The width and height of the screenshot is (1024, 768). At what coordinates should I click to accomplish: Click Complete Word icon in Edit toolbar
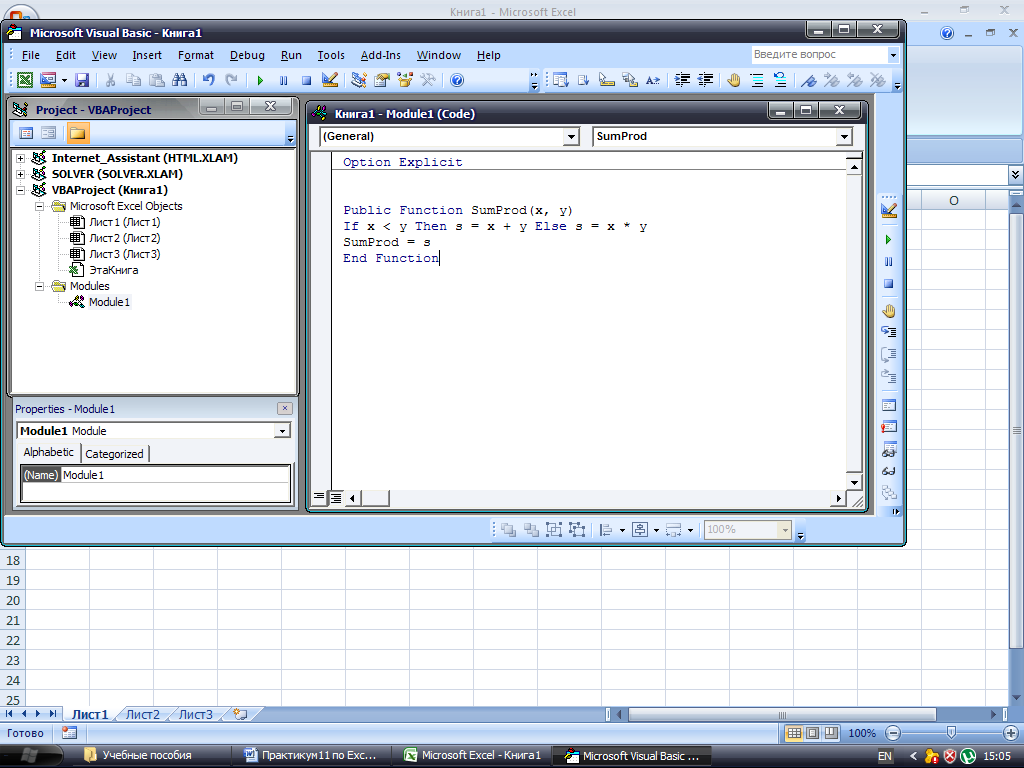click(652, 80)
